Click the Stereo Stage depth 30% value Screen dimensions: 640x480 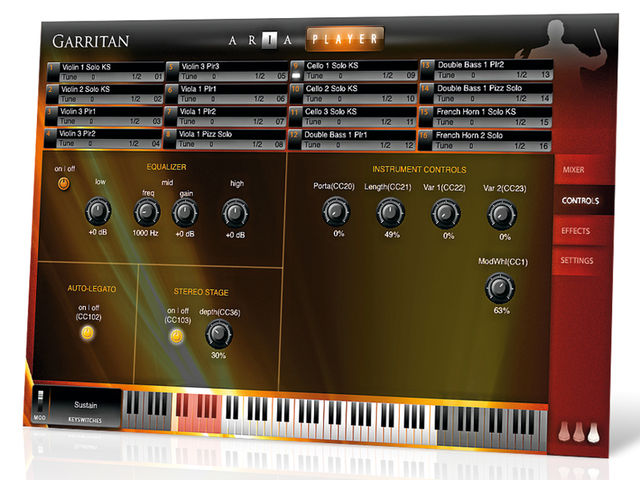218,356
